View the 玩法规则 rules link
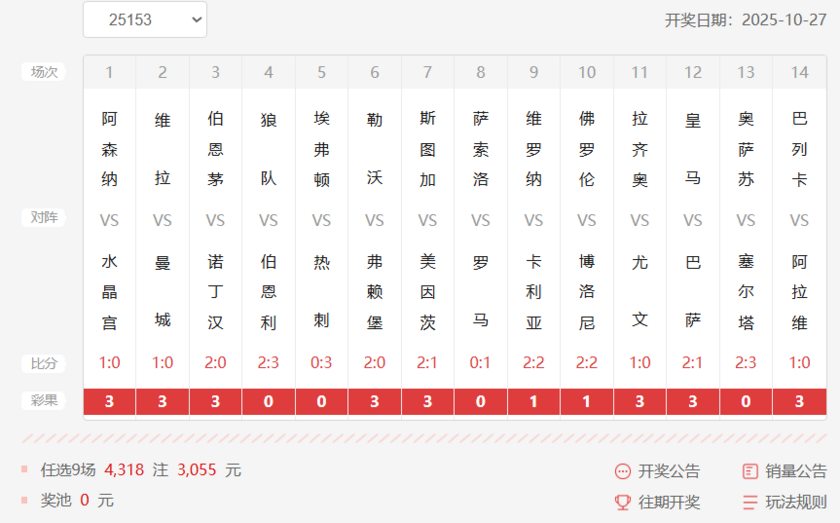 pyautogui.click(x=796, y=502)
